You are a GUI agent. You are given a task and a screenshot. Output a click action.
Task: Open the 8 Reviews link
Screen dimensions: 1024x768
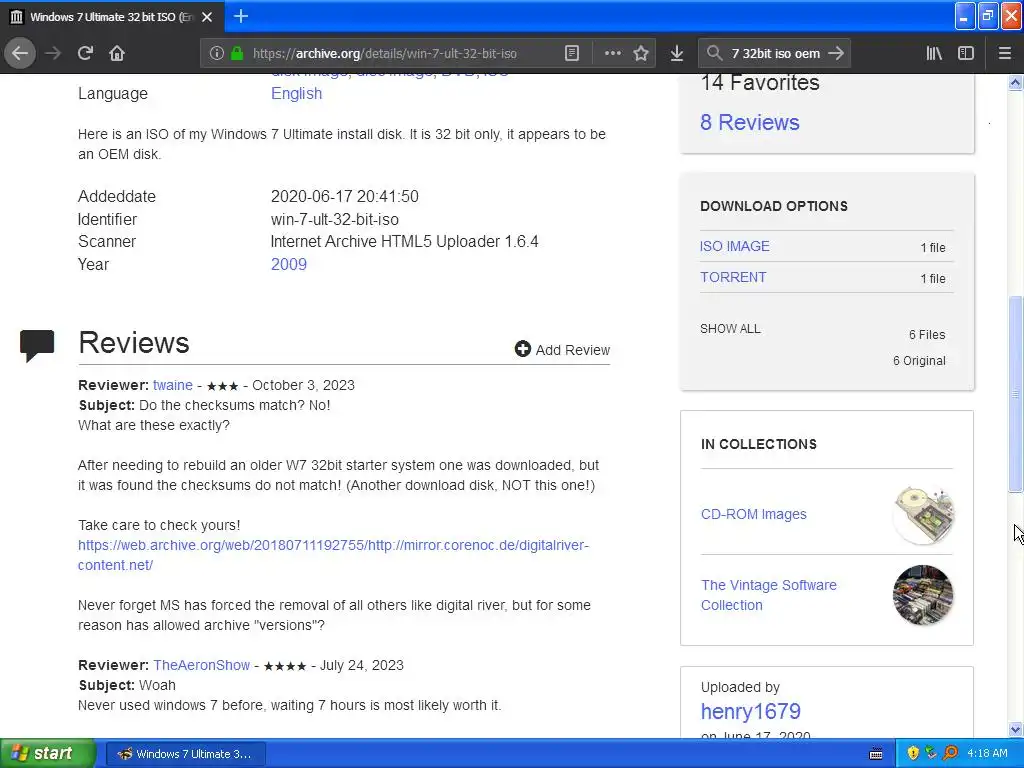(x=750, y=122)
